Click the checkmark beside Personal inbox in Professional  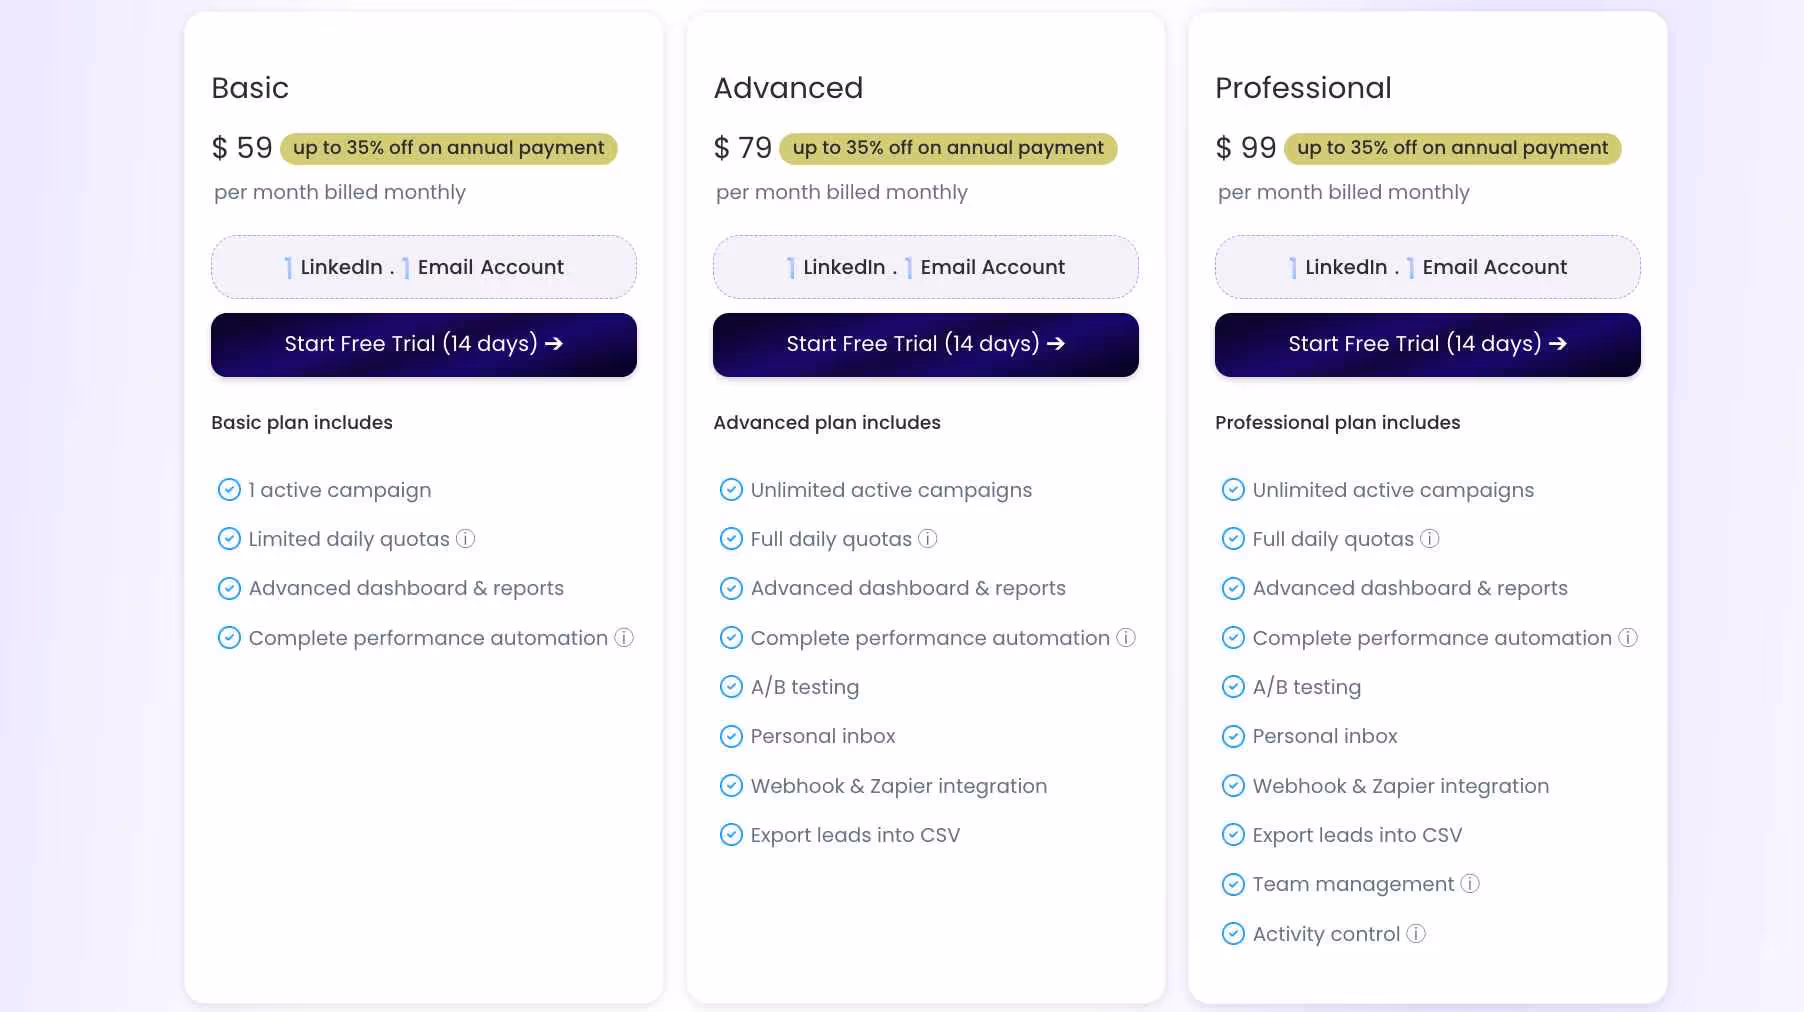pyautogui.click(x=1232, y=736)
